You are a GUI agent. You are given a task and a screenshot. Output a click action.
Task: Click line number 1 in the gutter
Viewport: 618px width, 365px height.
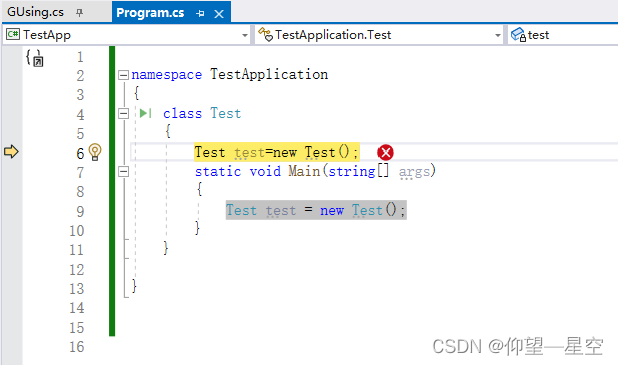click(80, 57)
